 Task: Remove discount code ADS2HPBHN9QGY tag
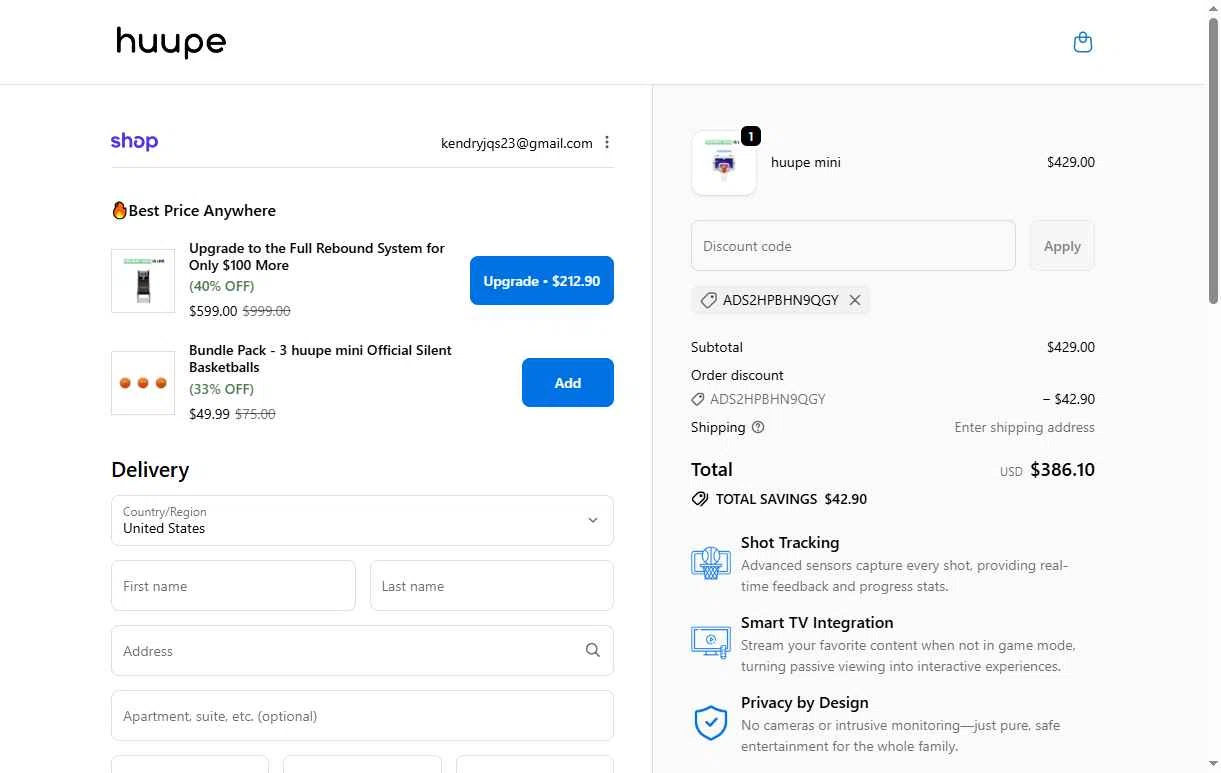pos(855,300)
